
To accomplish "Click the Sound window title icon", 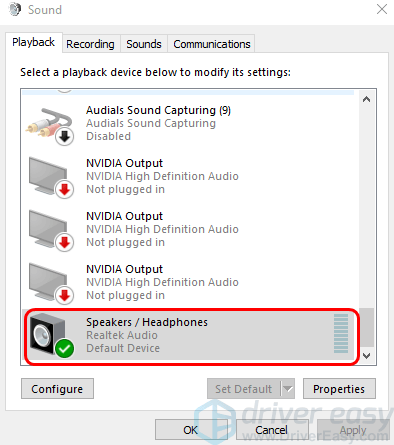I will coord(15,9).
